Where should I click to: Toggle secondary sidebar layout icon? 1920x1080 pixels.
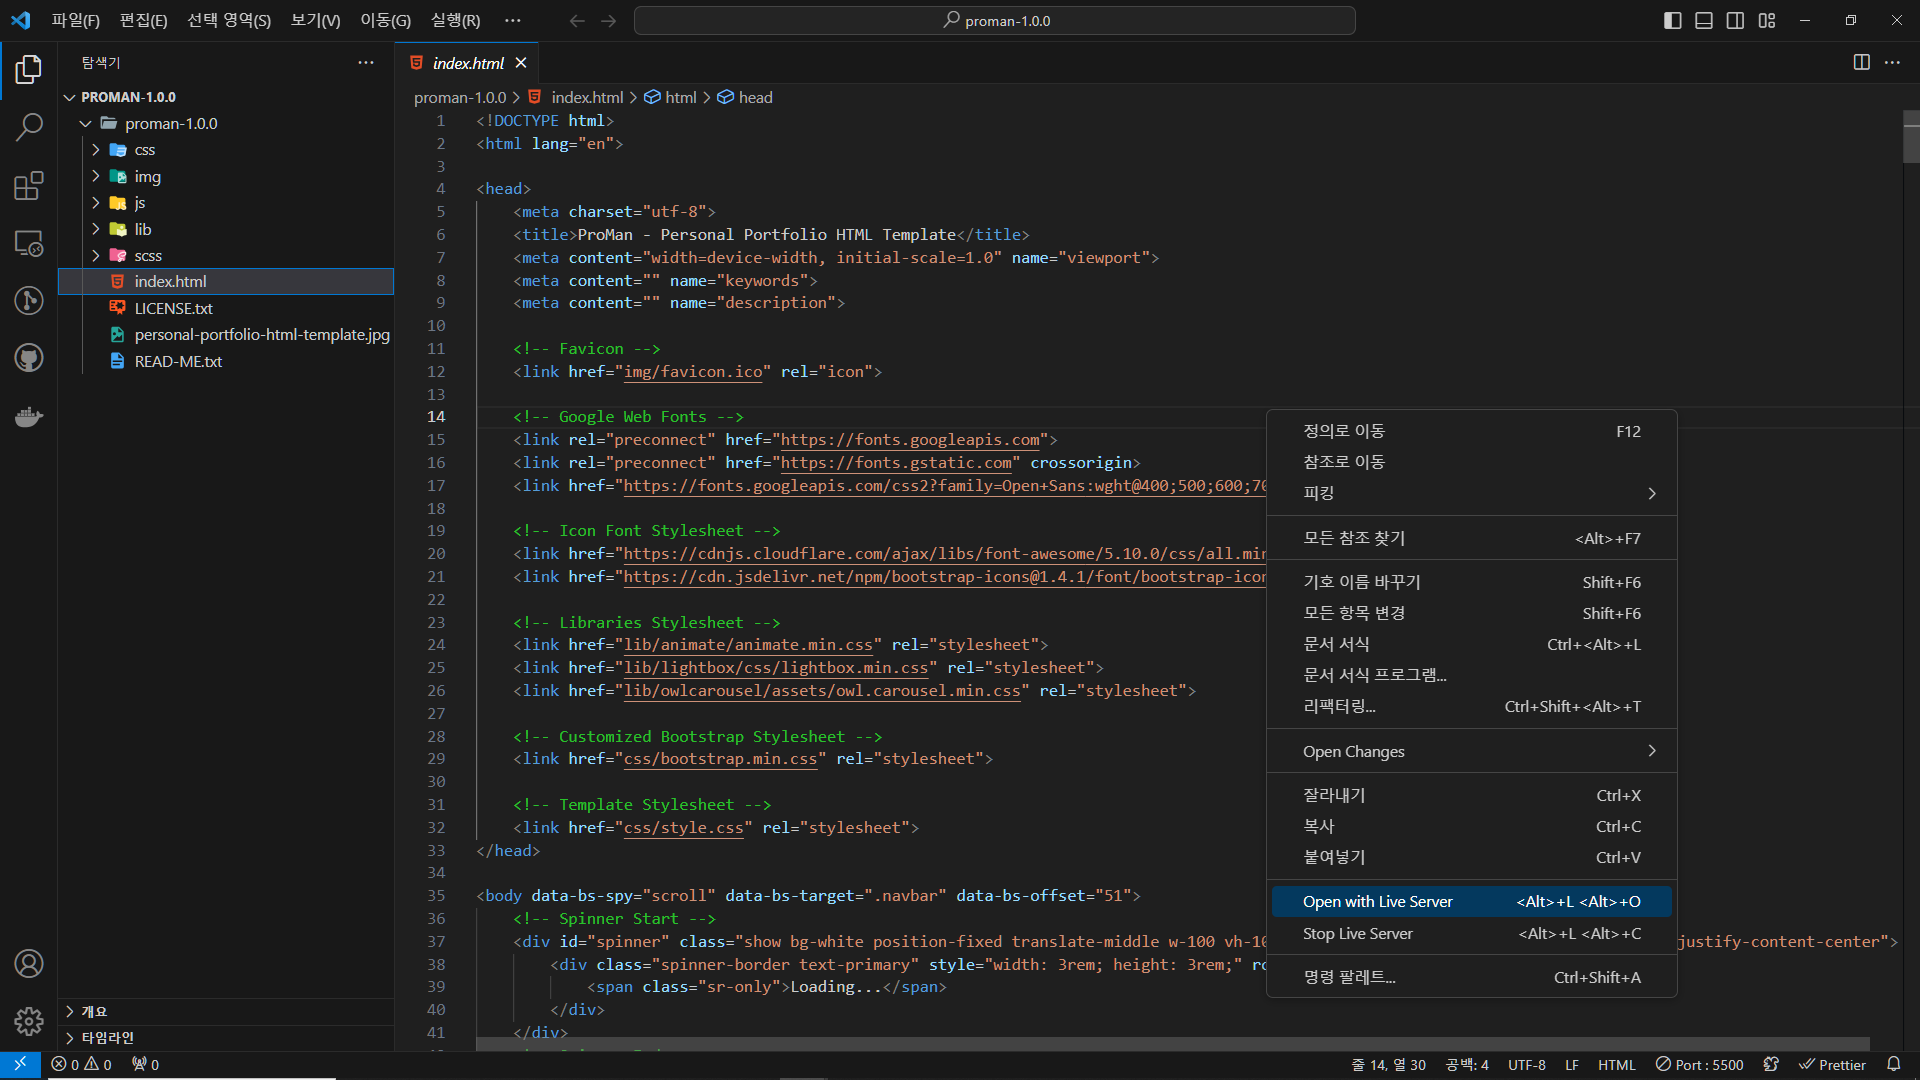1736,21
